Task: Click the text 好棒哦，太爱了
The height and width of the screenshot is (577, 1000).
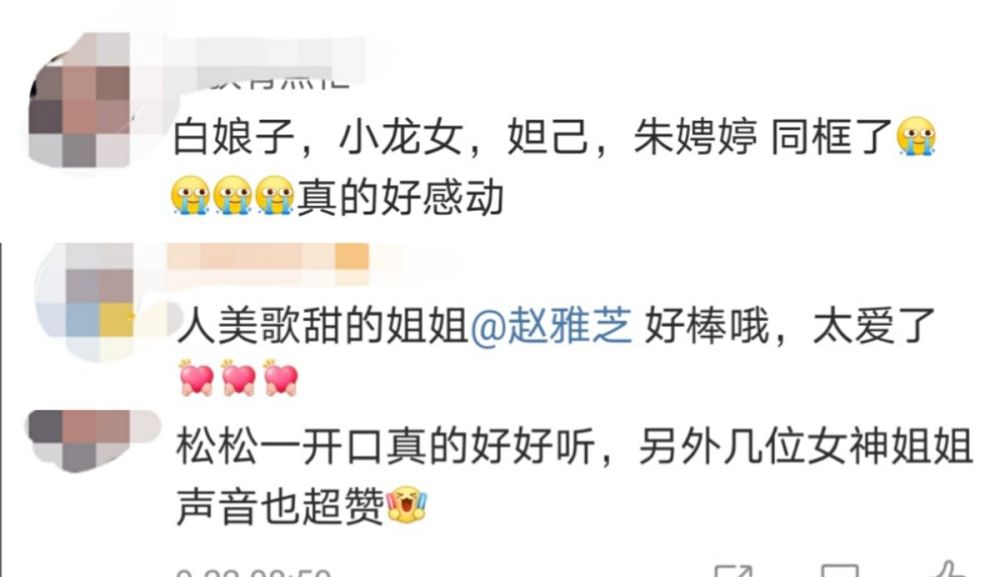Action: click(790, 325)
